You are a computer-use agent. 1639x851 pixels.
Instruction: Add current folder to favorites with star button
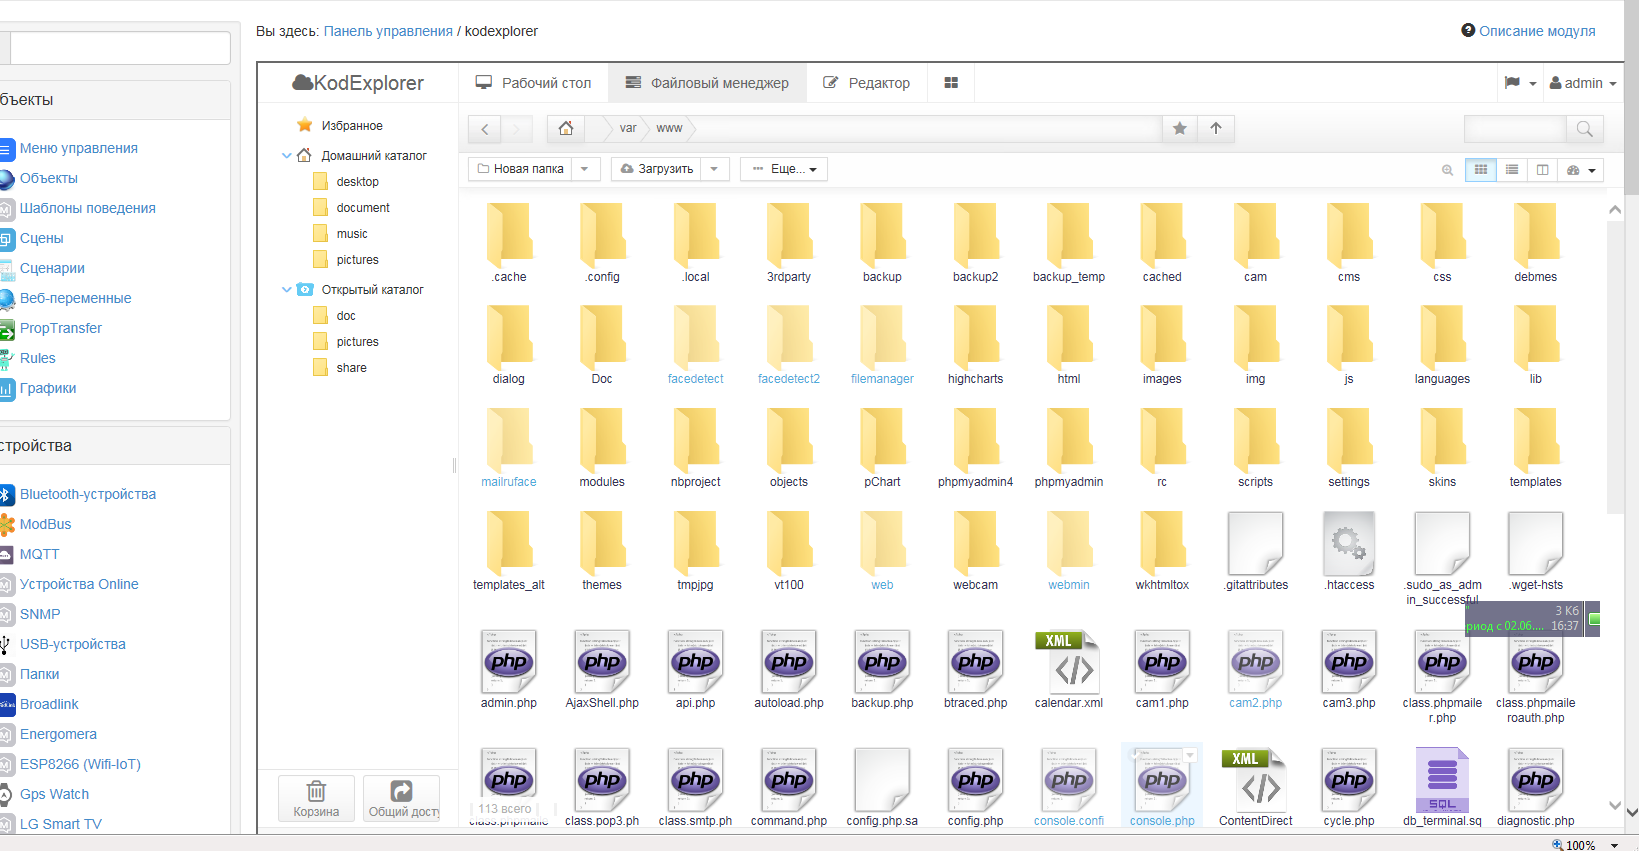(1180, 128)
